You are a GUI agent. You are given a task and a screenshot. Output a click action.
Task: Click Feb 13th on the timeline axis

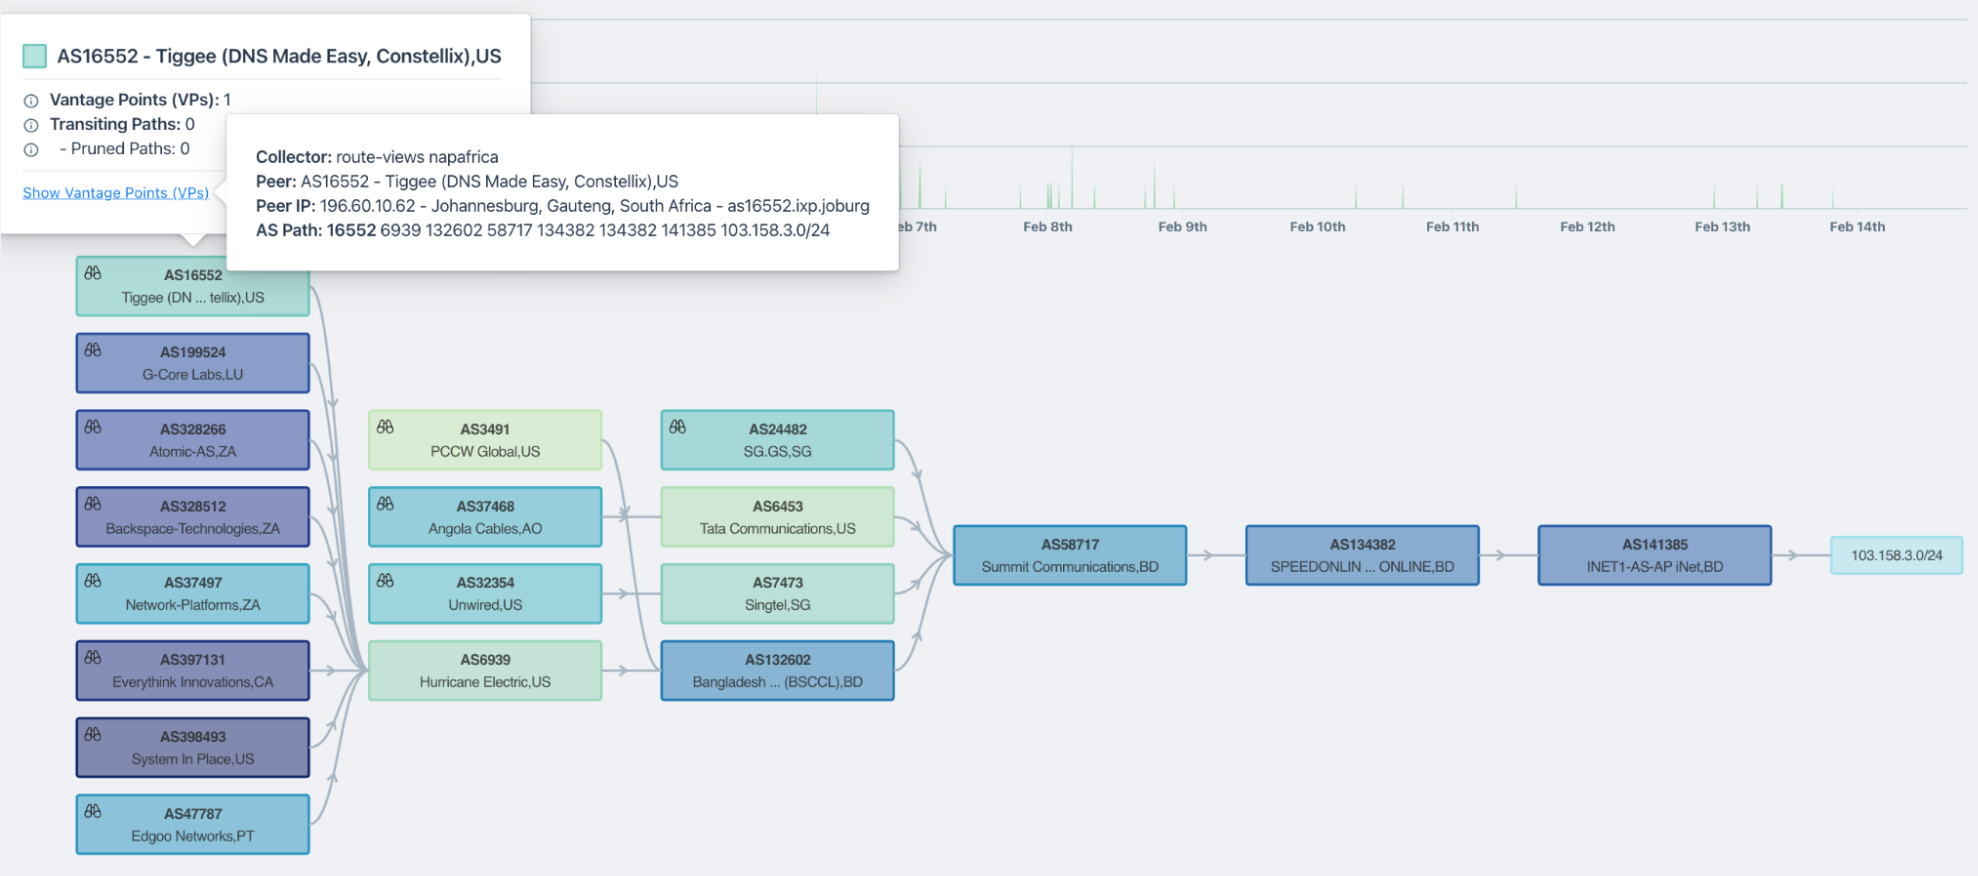click(1722, 227)
